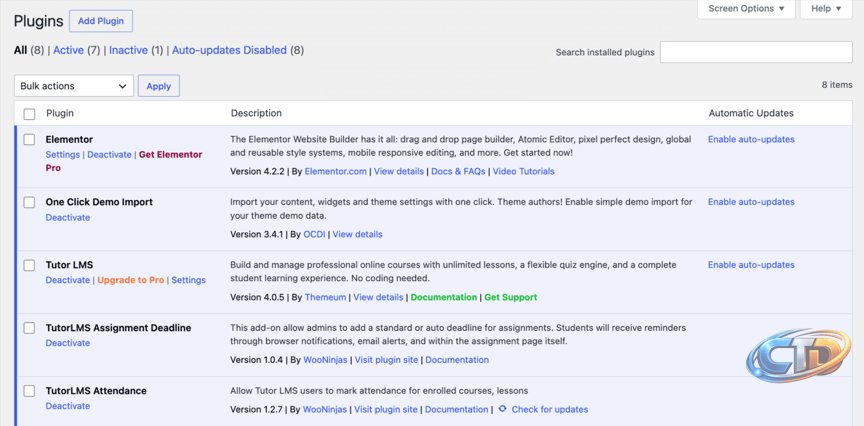Viewport: 864px width, 426px height.
Task: View details for Tutor LMS
Action: click(379, 297)
